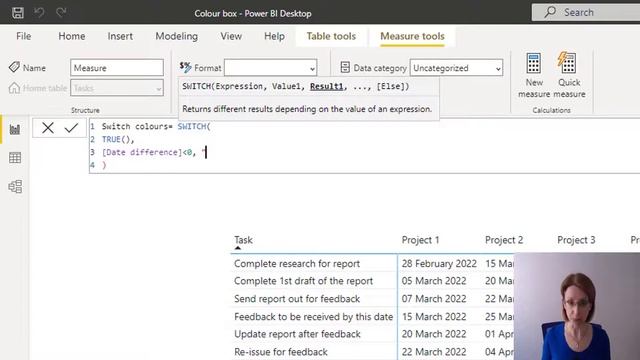Screen dimensions: 640x360
Task: Create a New measure
Action: 534,76
